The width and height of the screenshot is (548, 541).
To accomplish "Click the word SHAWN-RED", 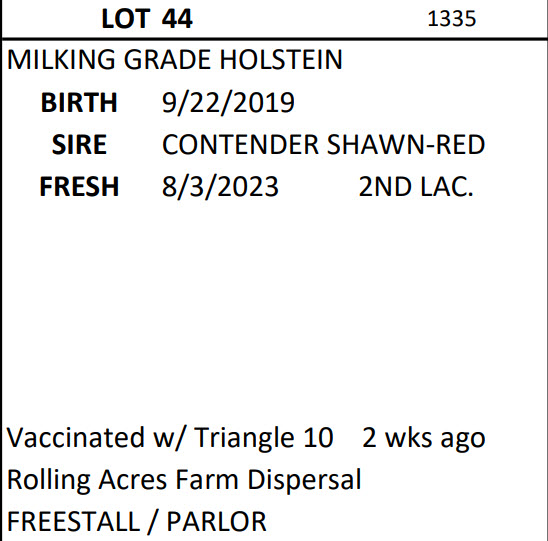I will click(406, 145).
